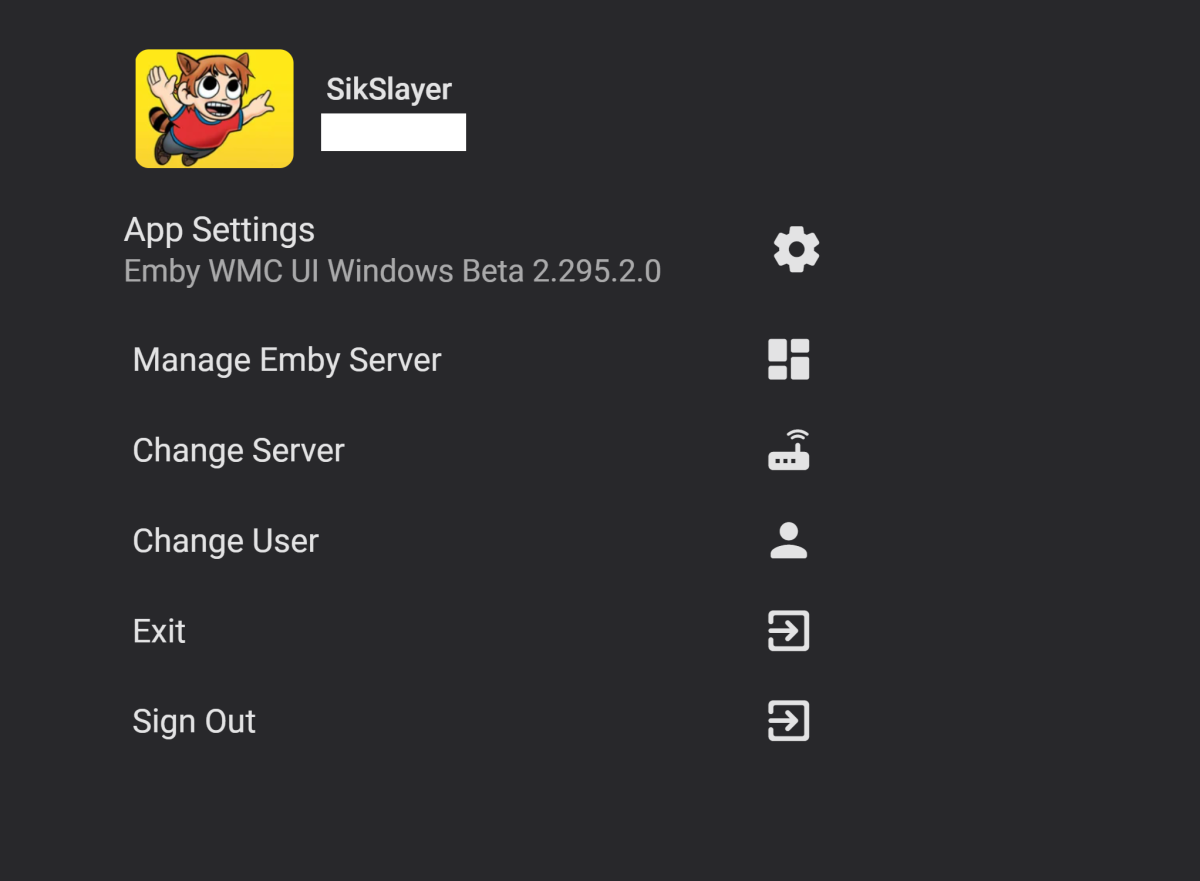The height and width of the screenshot is (881, 1200).
Task: Open the App Settings menu entry
Action: pos(219,230)
